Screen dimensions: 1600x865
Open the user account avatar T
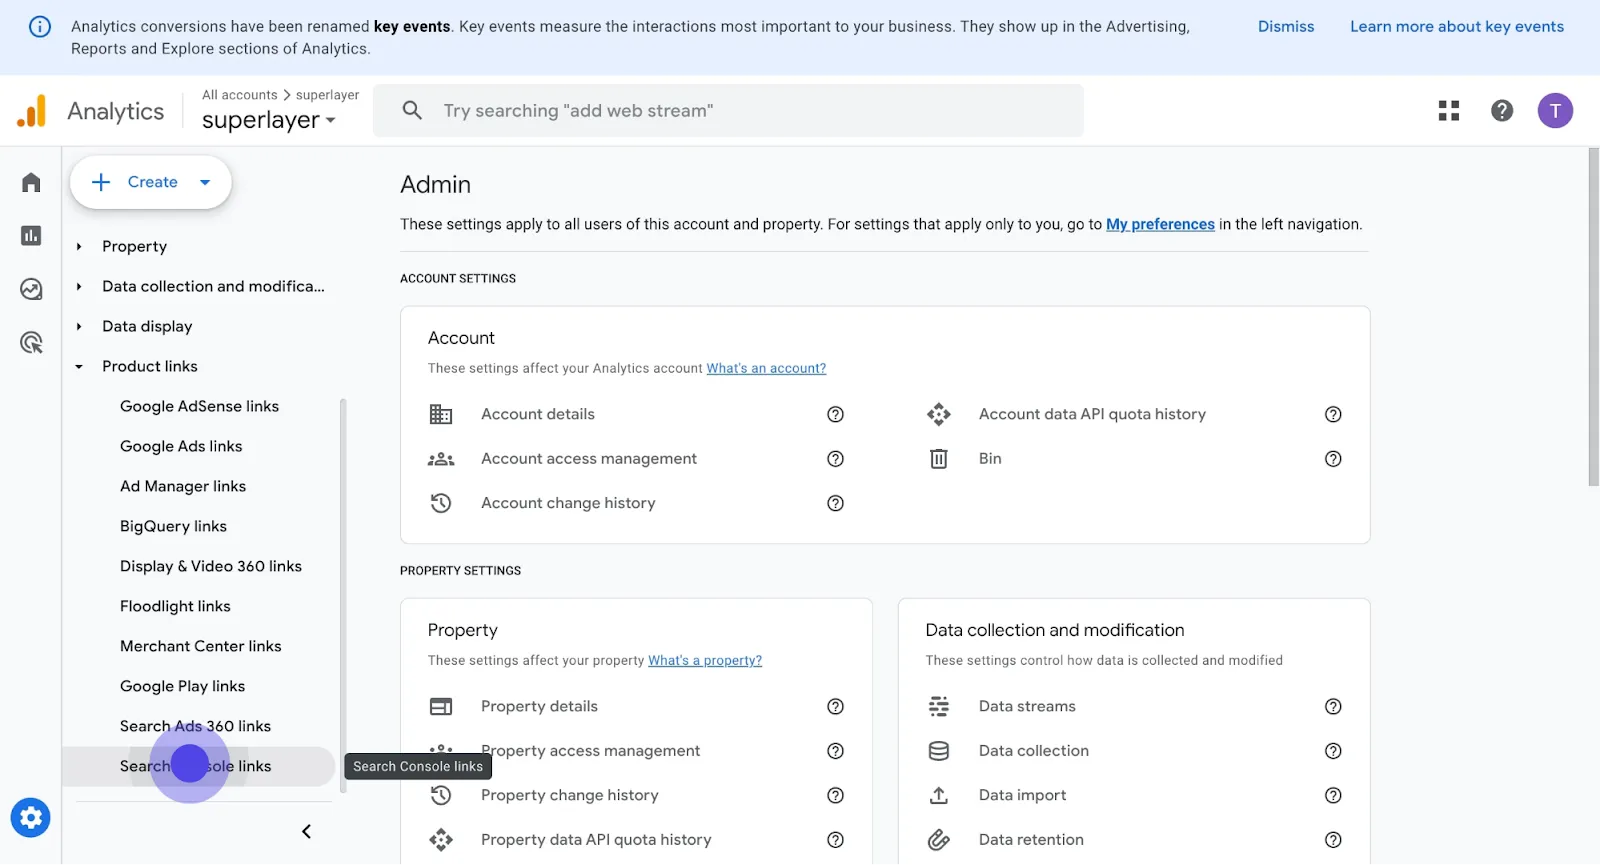(x=1555, y=111)
